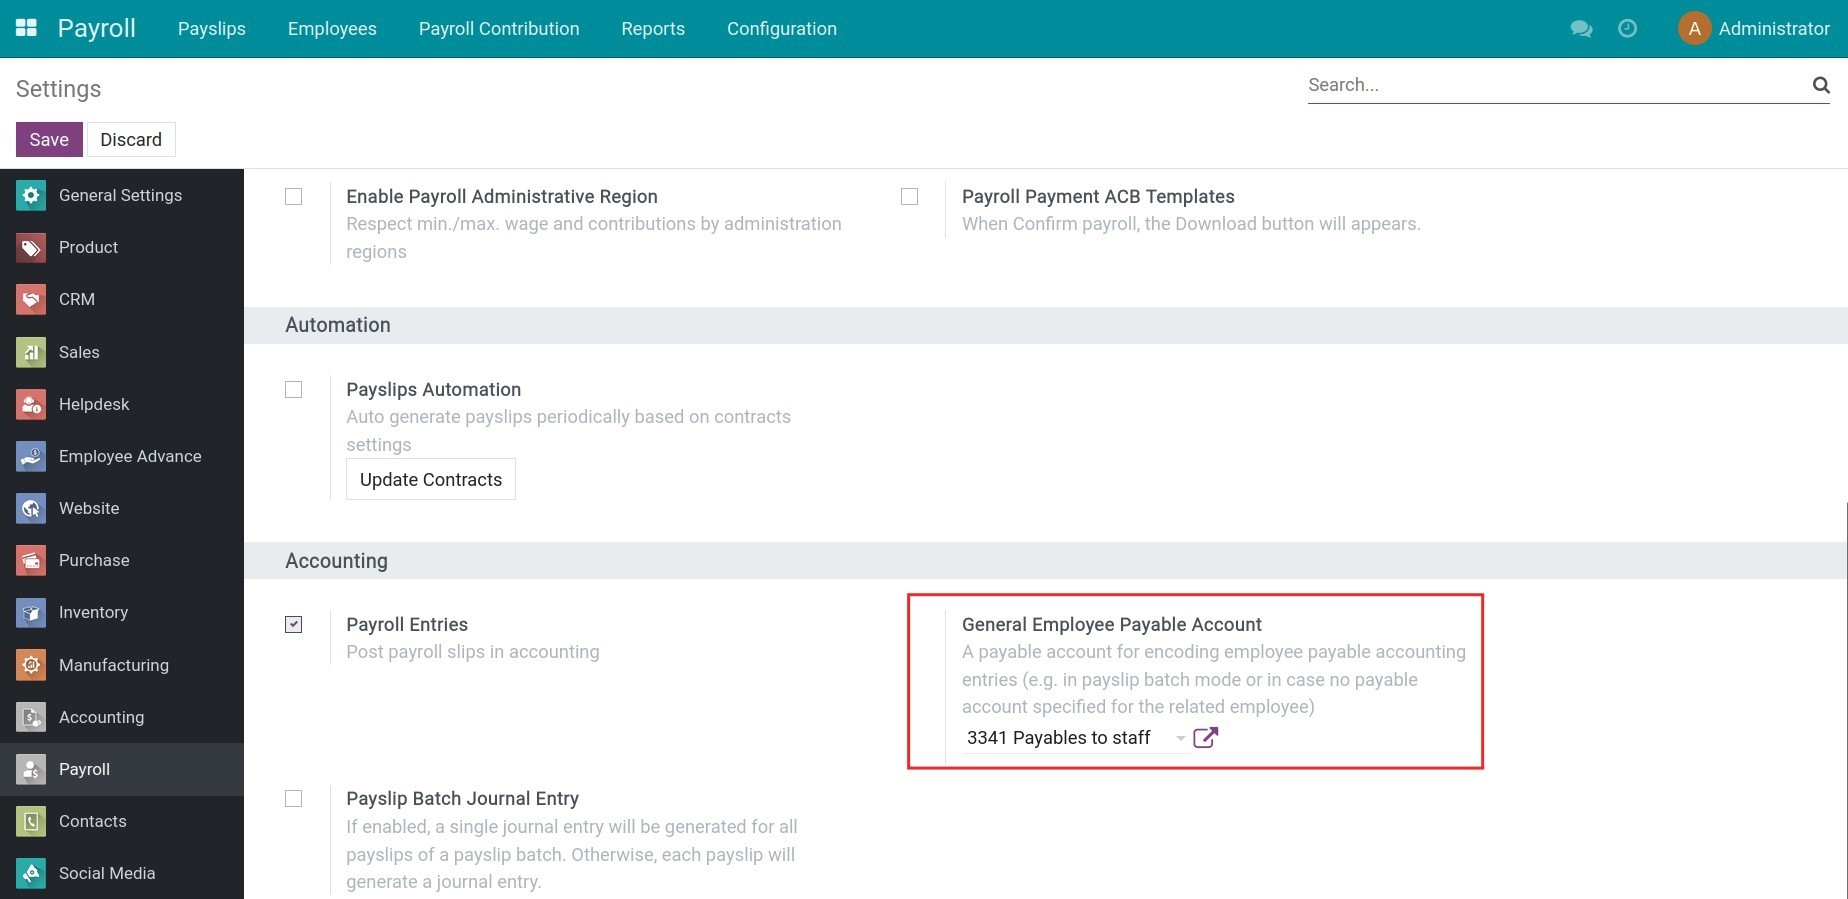This screenshot has height=899, width=1848.
Task: Open external link for Payables to staff account
Action: tap(1205, 738)
